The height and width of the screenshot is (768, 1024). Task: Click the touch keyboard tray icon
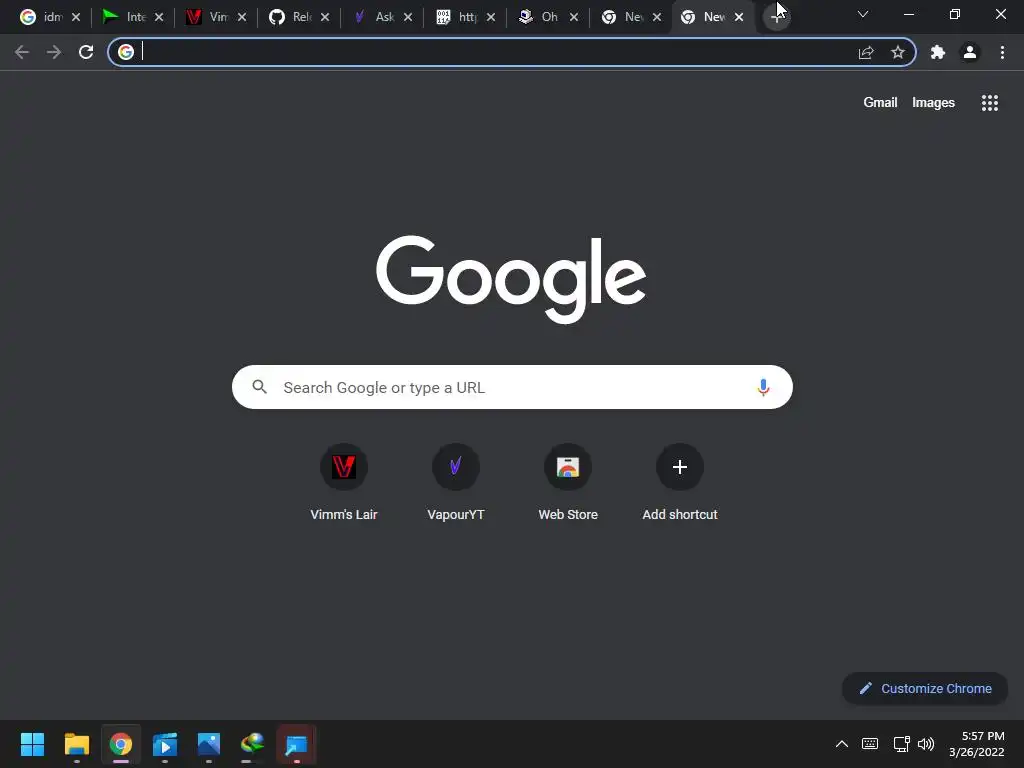[x=870, y=744]
